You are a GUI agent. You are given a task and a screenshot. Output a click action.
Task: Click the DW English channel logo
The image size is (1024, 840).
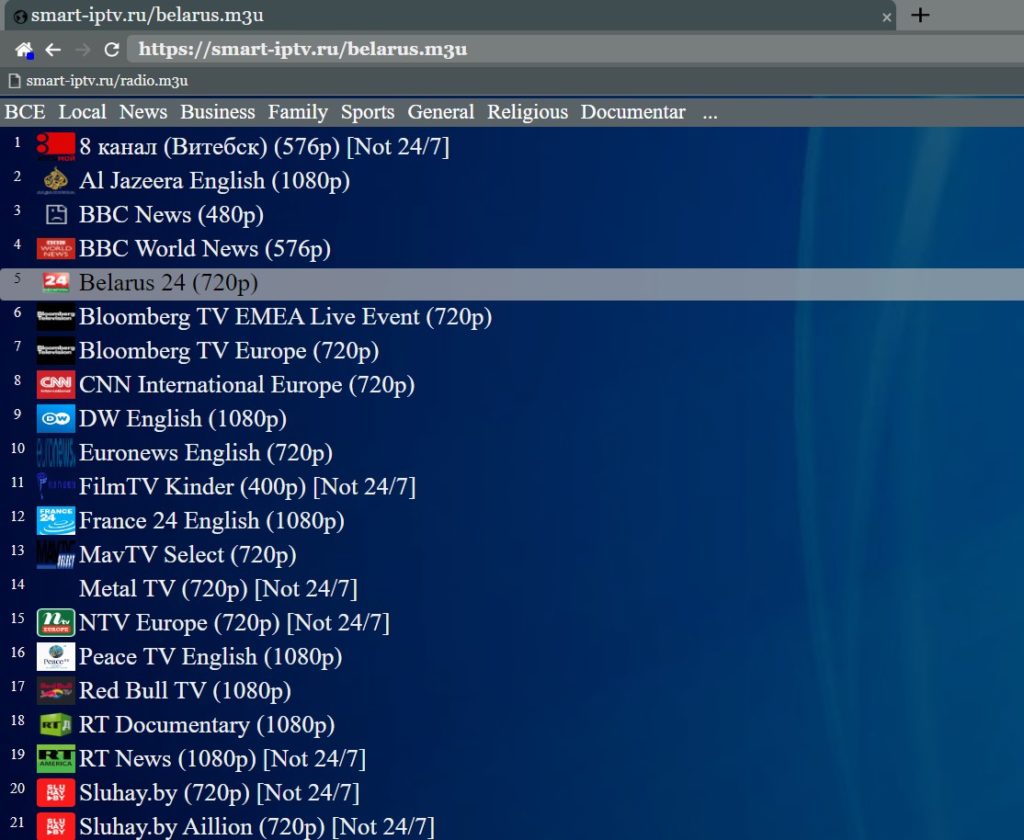[x=56, y=419]
